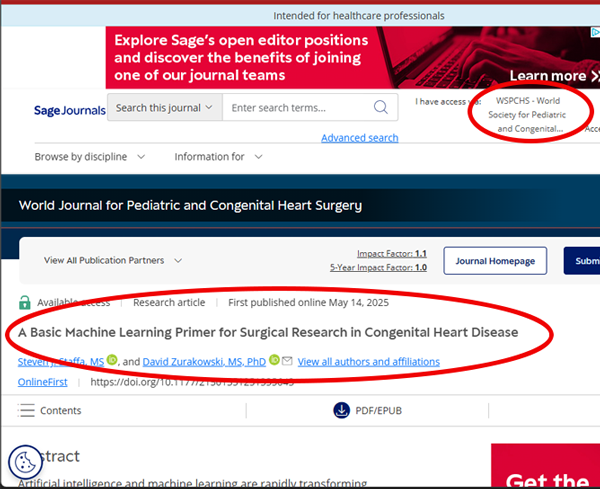Screen dimensions: 600x489
Task: Expand the Information for menu
Action: click(218, 157)
